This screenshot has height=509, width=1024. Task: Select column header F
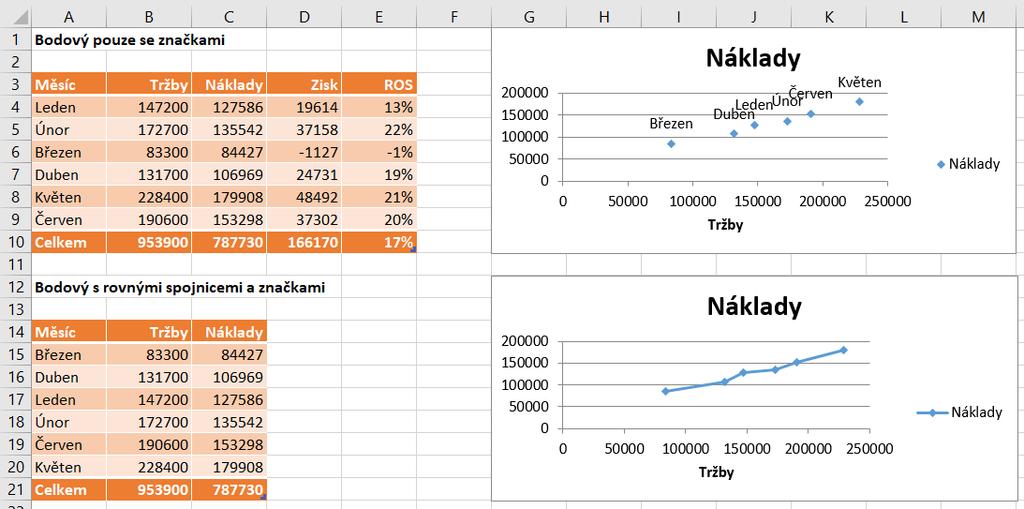454,17
